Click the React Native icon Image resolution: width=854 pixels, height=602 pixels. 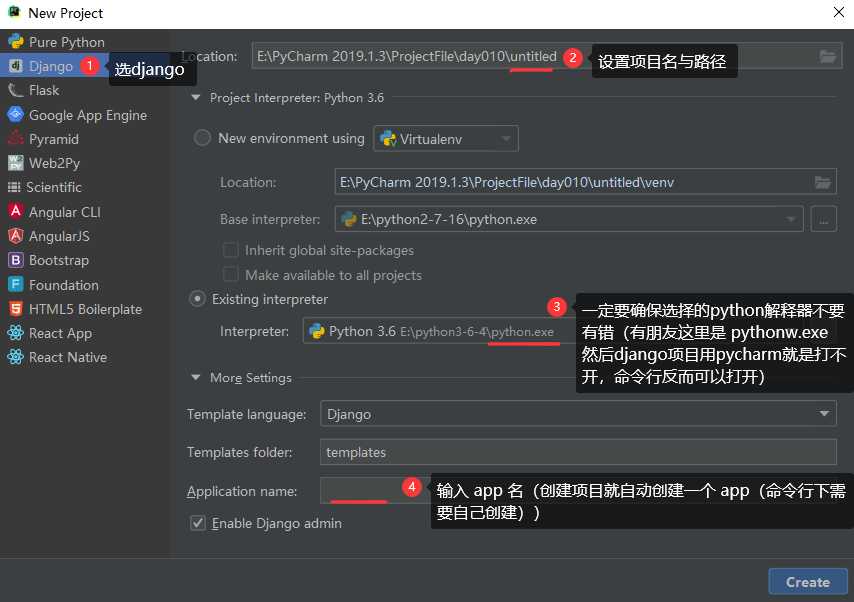(16, 357)
